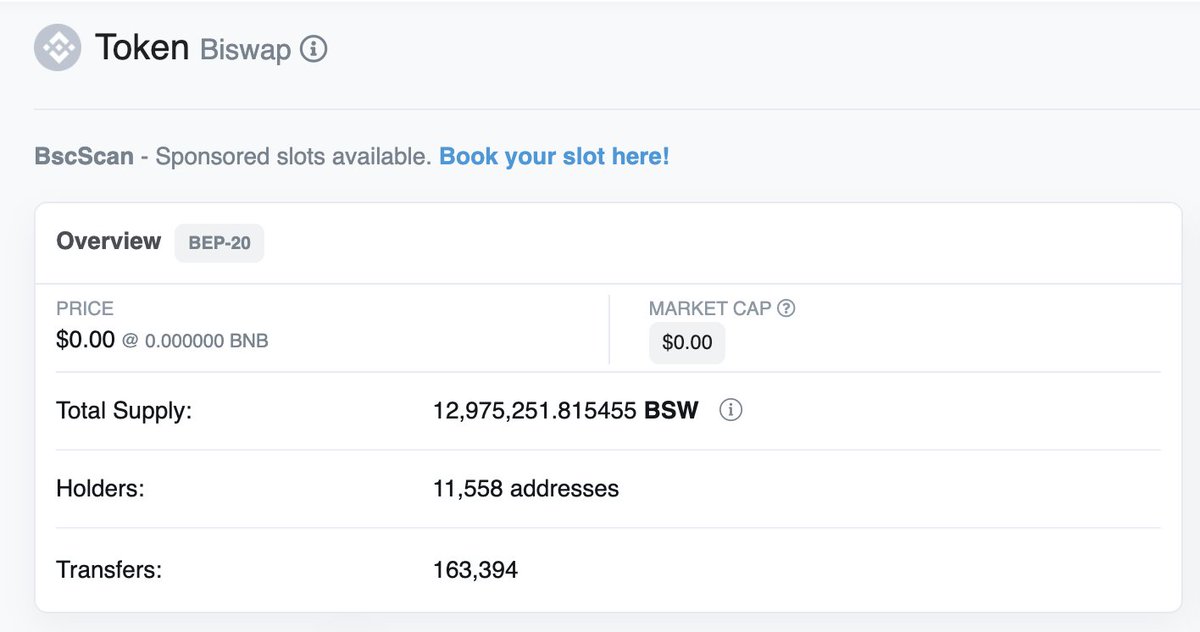Click info icon beside Total Supply BSW
The width and height of the screenshot is (1200, 632).
click(x=731, y=410)
